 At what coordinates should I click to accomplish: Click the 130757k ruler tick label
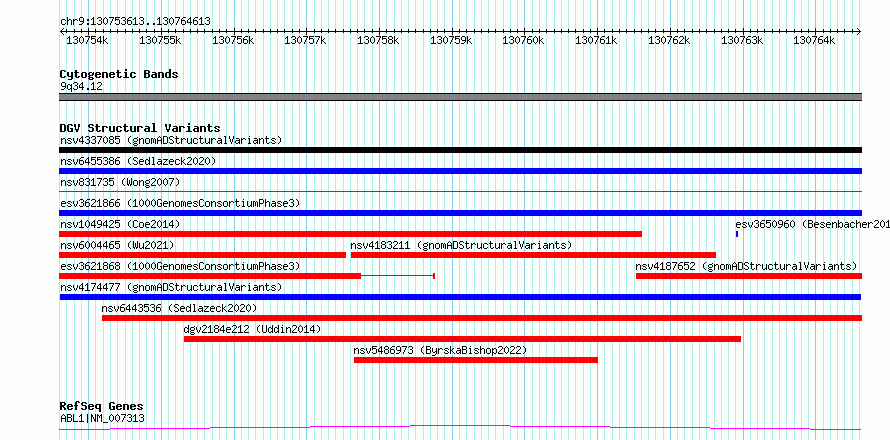click(306, 40)
